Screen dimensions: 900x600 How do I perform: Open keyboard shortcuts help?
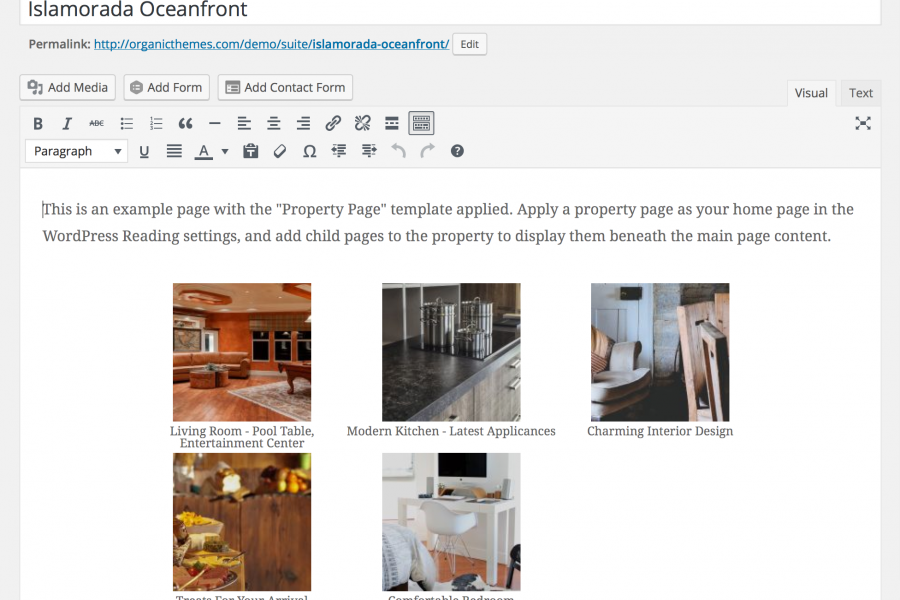point(457,151)
